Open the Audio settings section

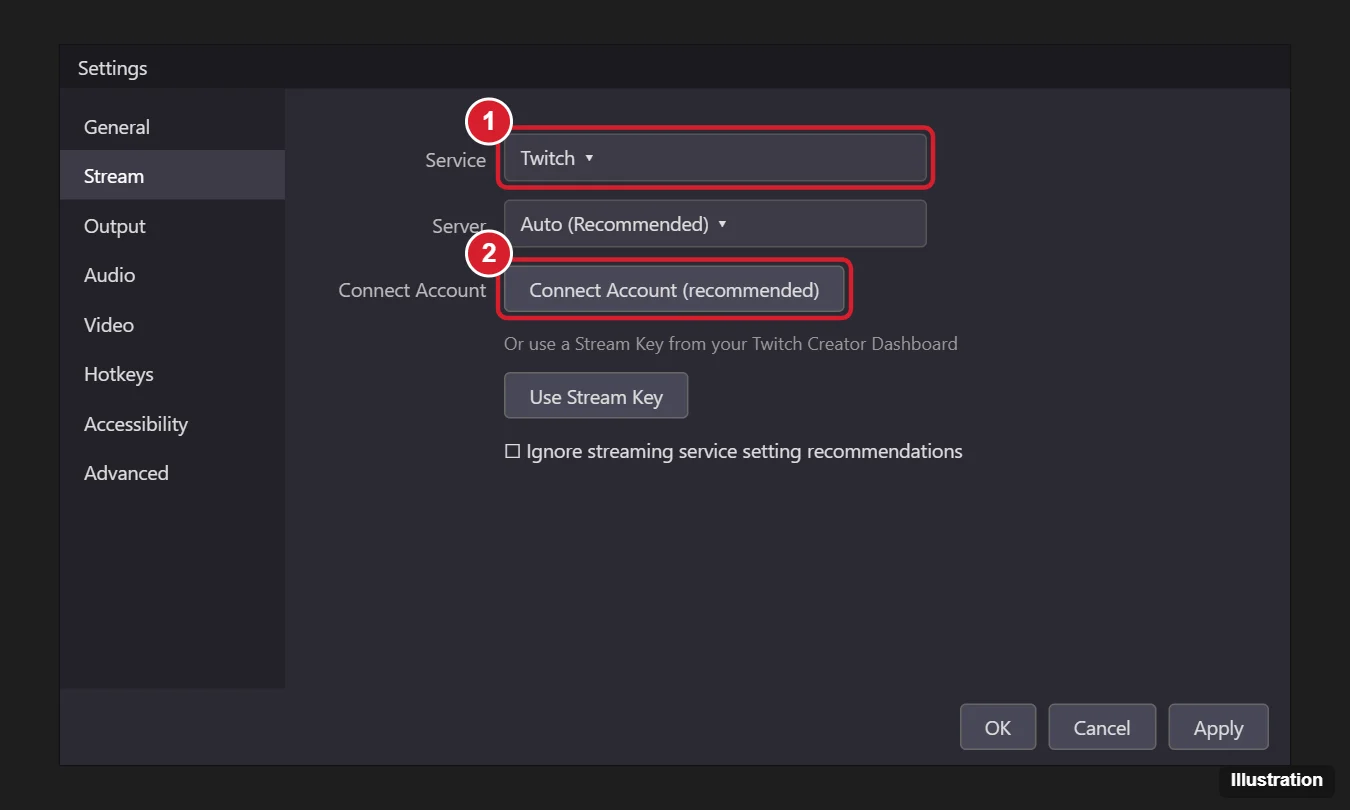[172, 275]
